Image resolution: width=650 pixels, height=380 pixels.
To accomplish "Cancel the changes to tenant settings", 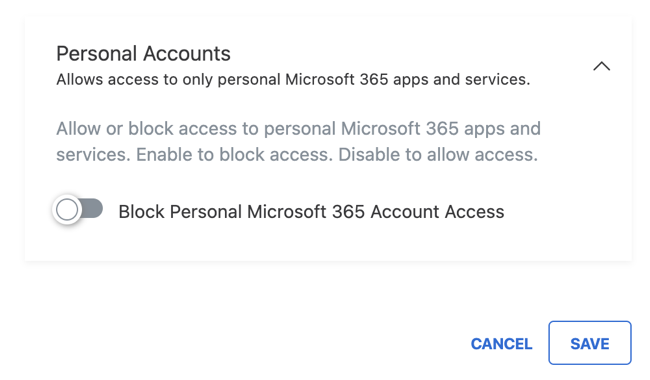I will [x=501, y=344].
